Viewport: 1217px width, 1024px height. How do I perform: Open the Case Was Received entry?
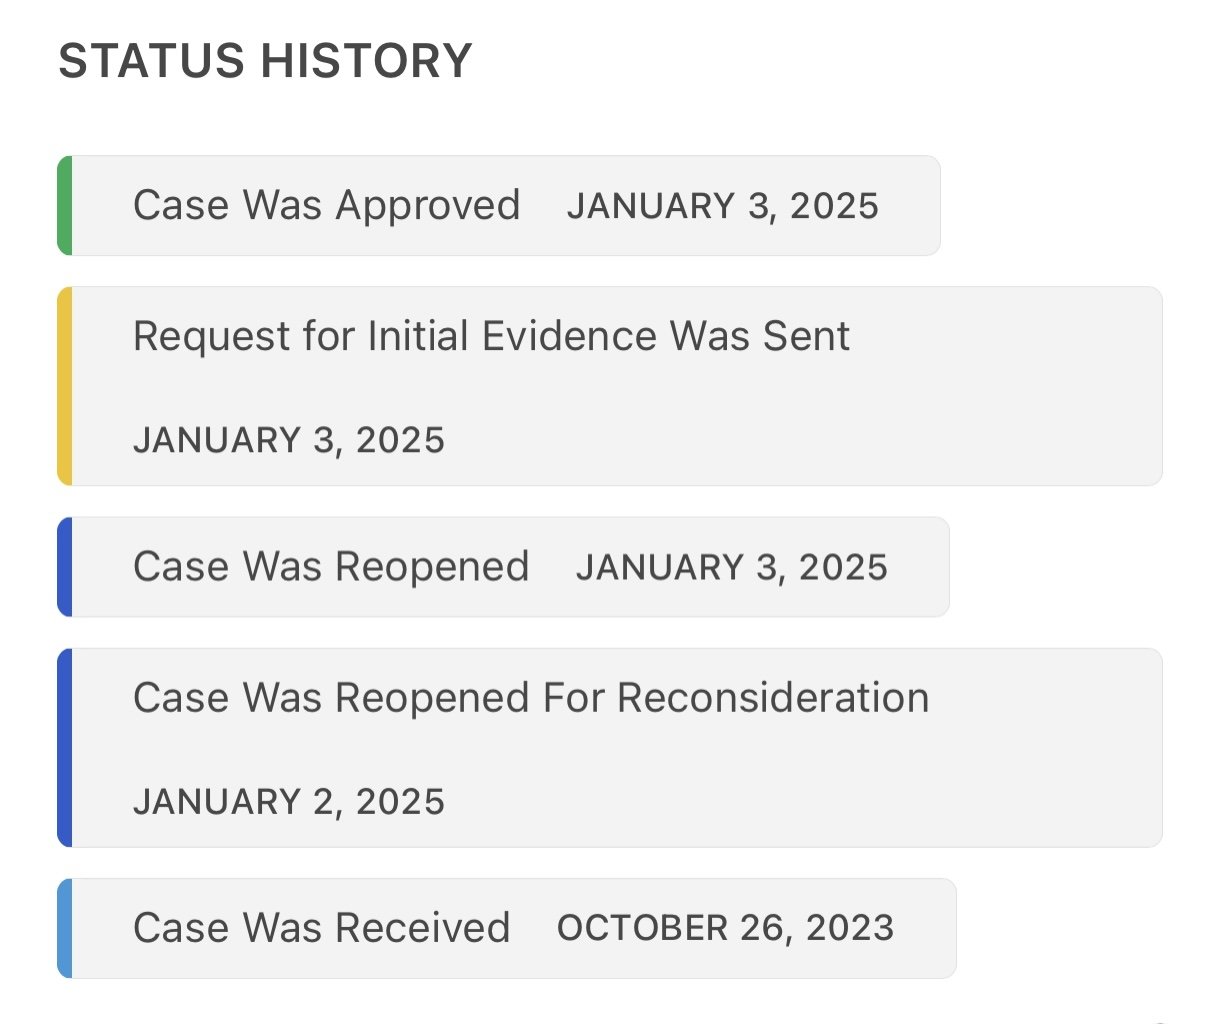321,928
